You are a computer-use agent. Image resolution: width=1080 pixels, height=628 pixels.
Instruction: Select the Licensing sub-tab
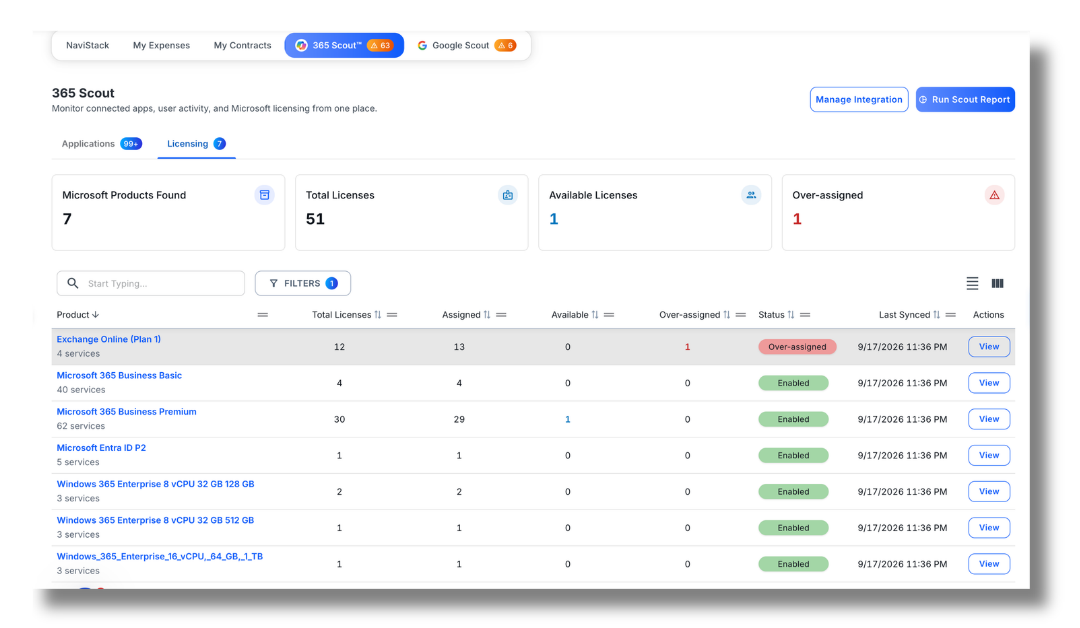[196, 144]
